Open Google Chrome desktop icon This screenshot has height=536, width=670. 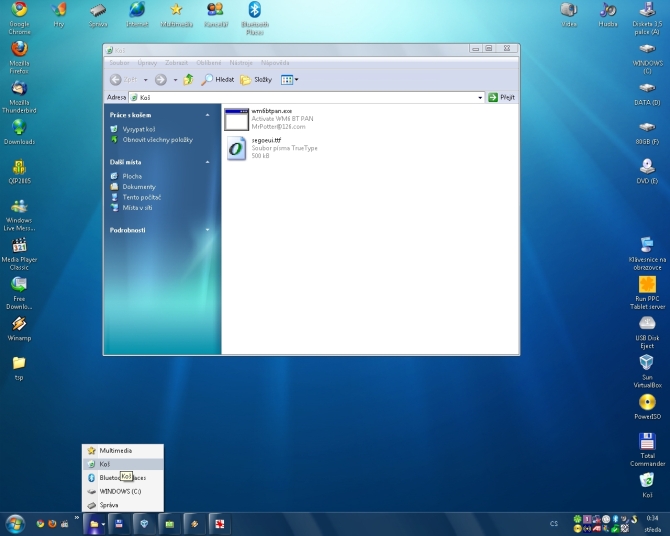tap(18, 13)
